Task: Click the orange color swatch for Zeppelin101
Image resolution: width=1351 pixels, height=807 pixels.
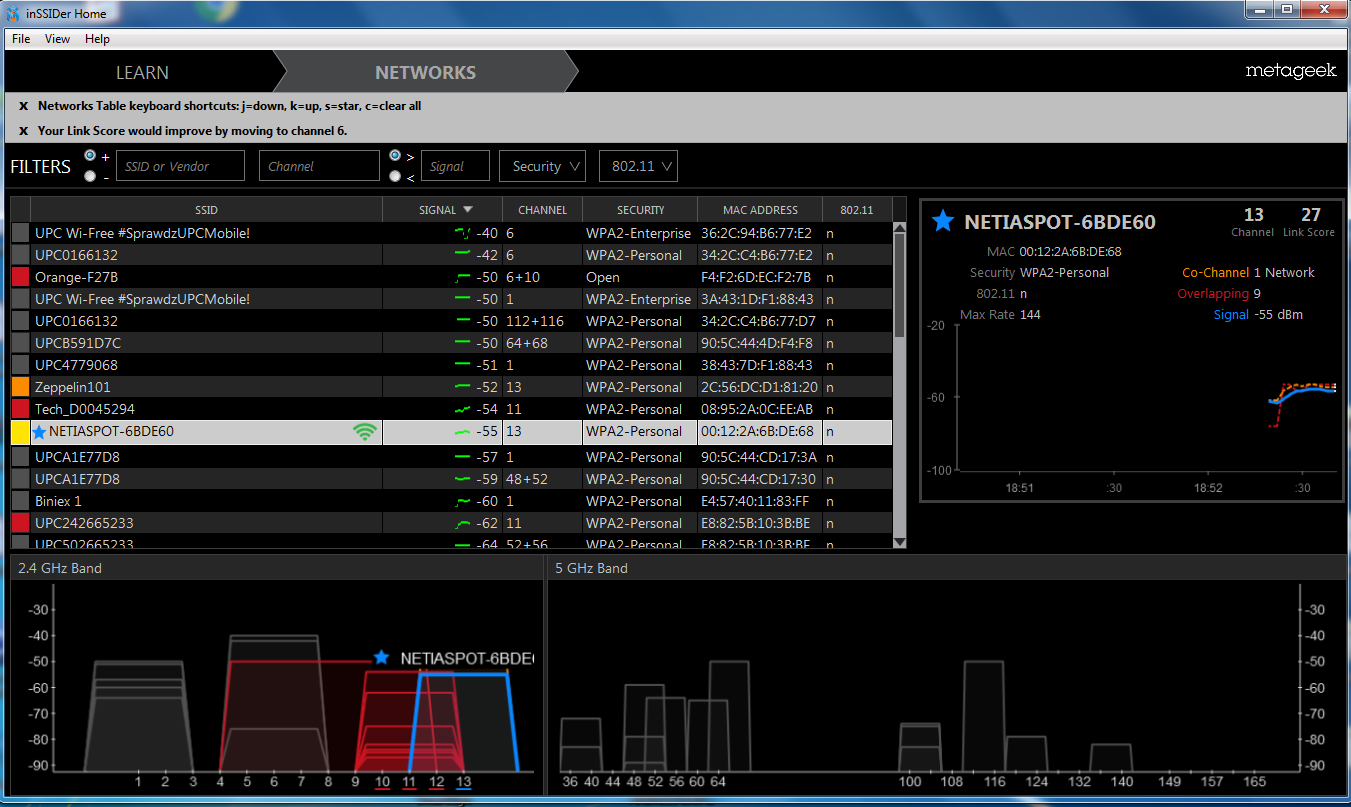Action: point(20,387)
